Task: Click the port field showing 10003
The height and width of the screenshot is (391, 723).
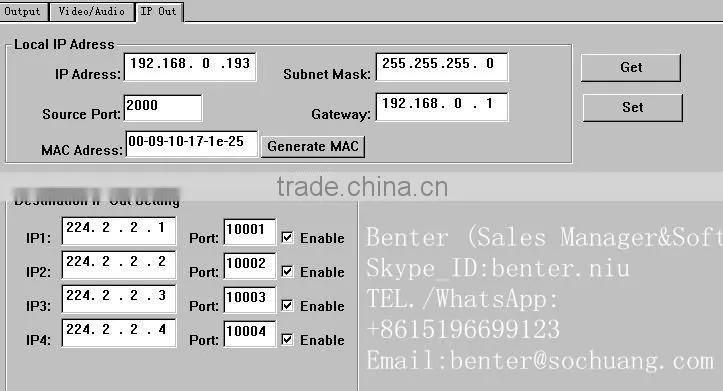Action: point(250,300)
